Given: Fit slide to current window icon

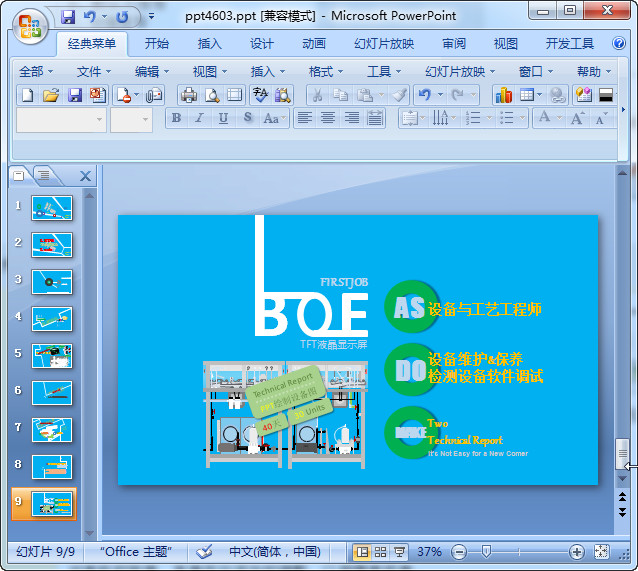Looking at the screenshot, I should click(601, 552).
